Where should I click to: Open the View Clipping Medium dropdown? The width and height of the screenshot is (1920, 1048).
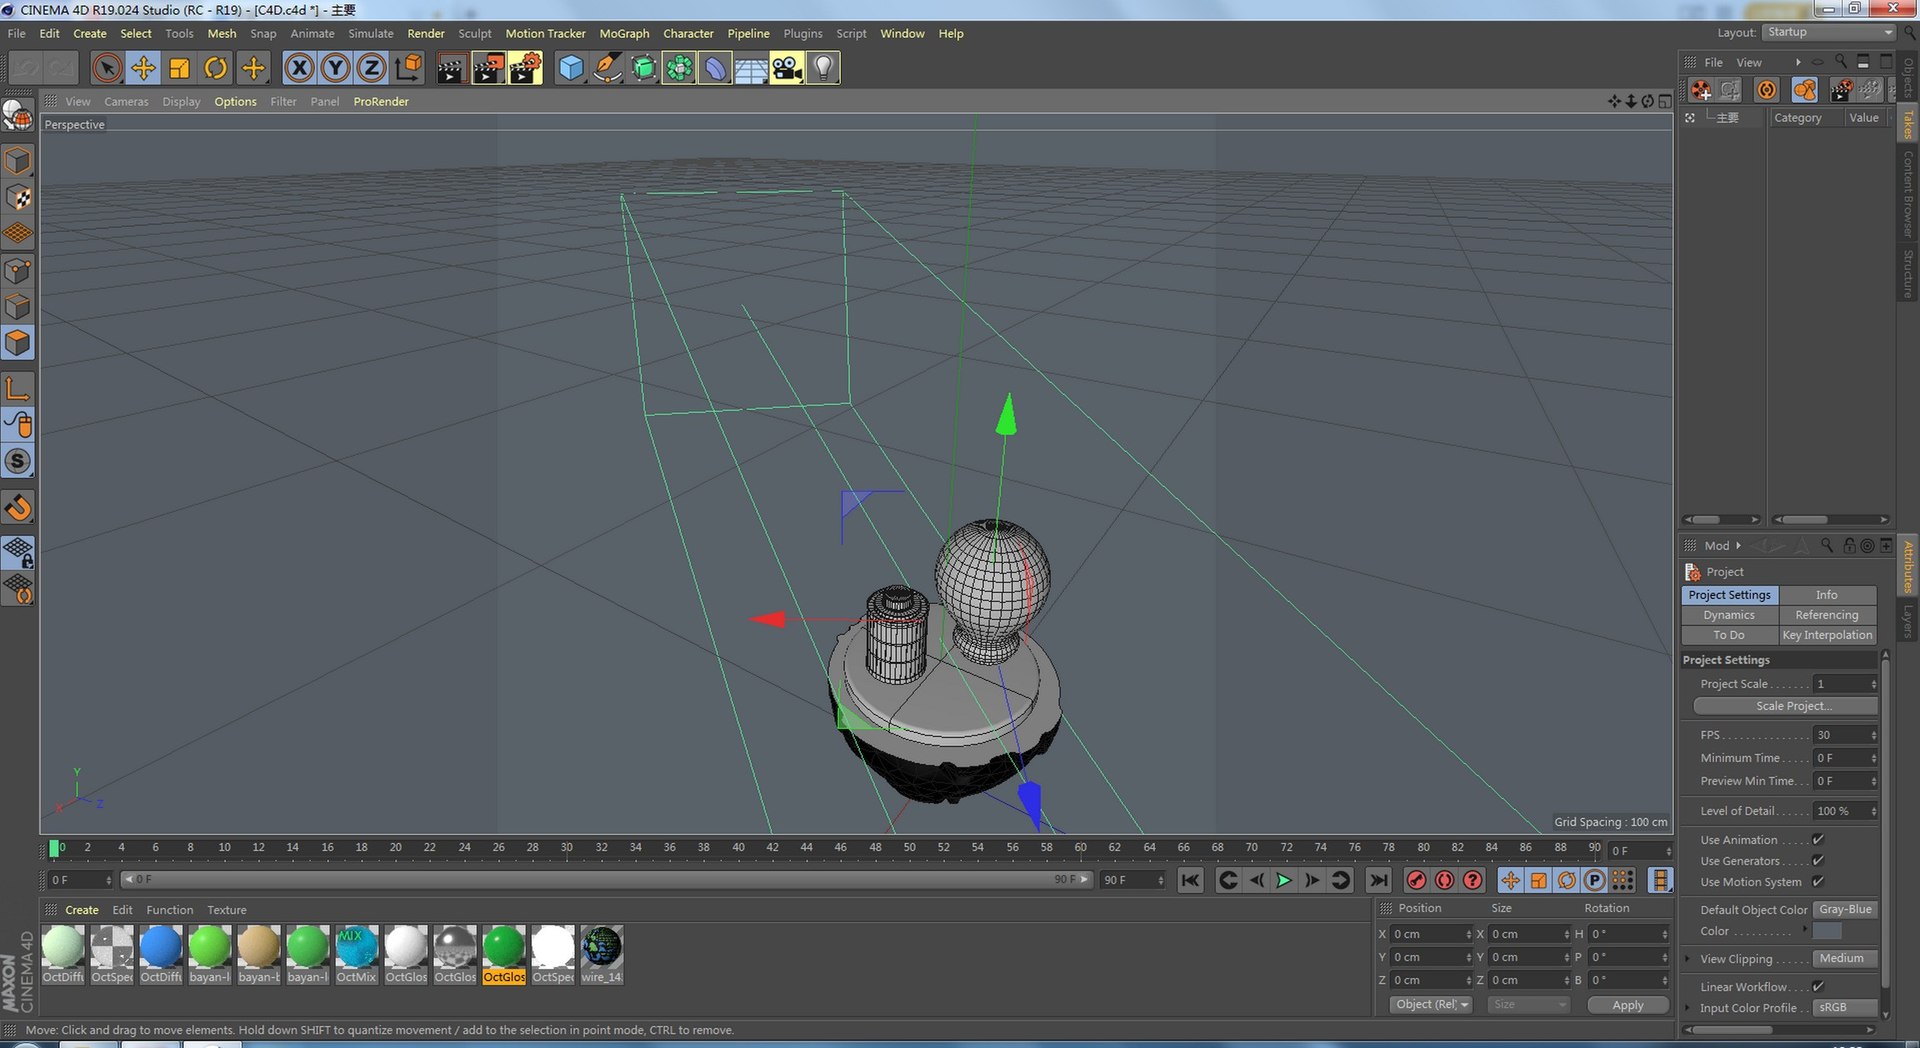1845,959
